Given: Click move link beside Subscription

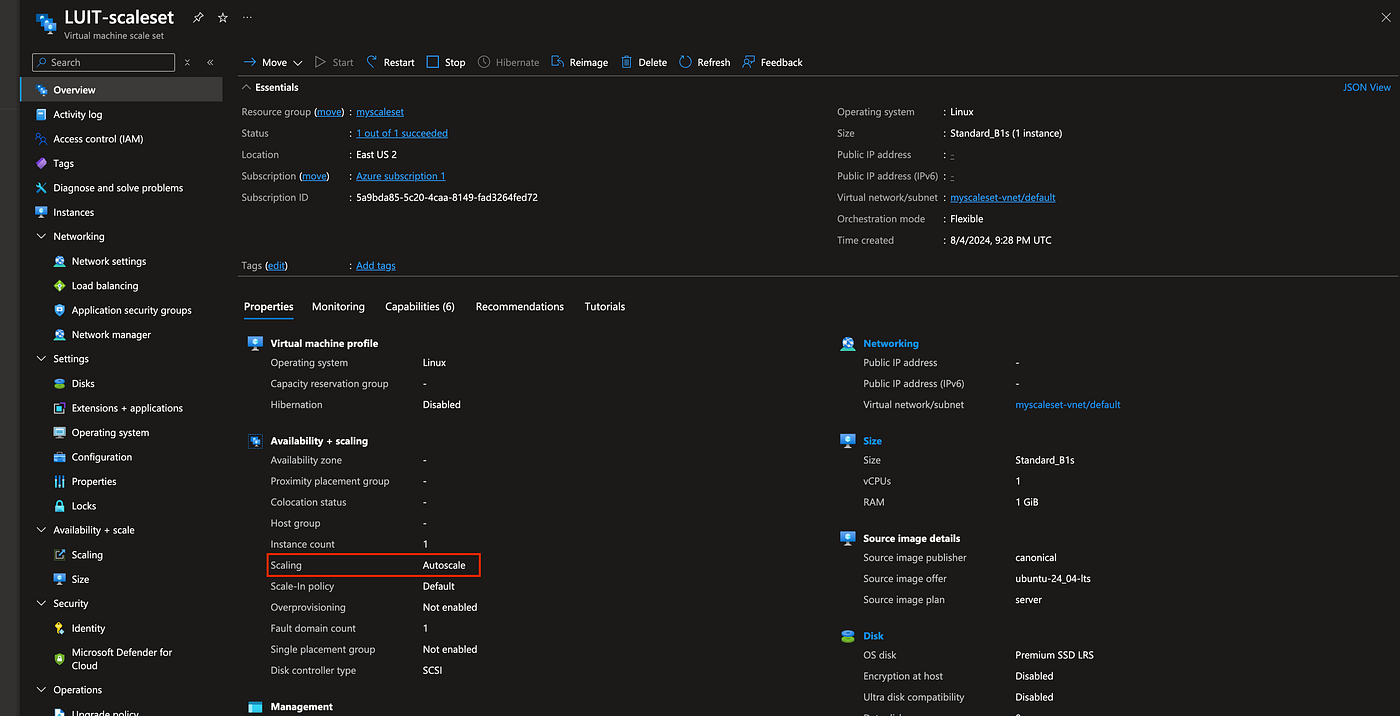Looking at the screenshot, I should click(315, 176).
